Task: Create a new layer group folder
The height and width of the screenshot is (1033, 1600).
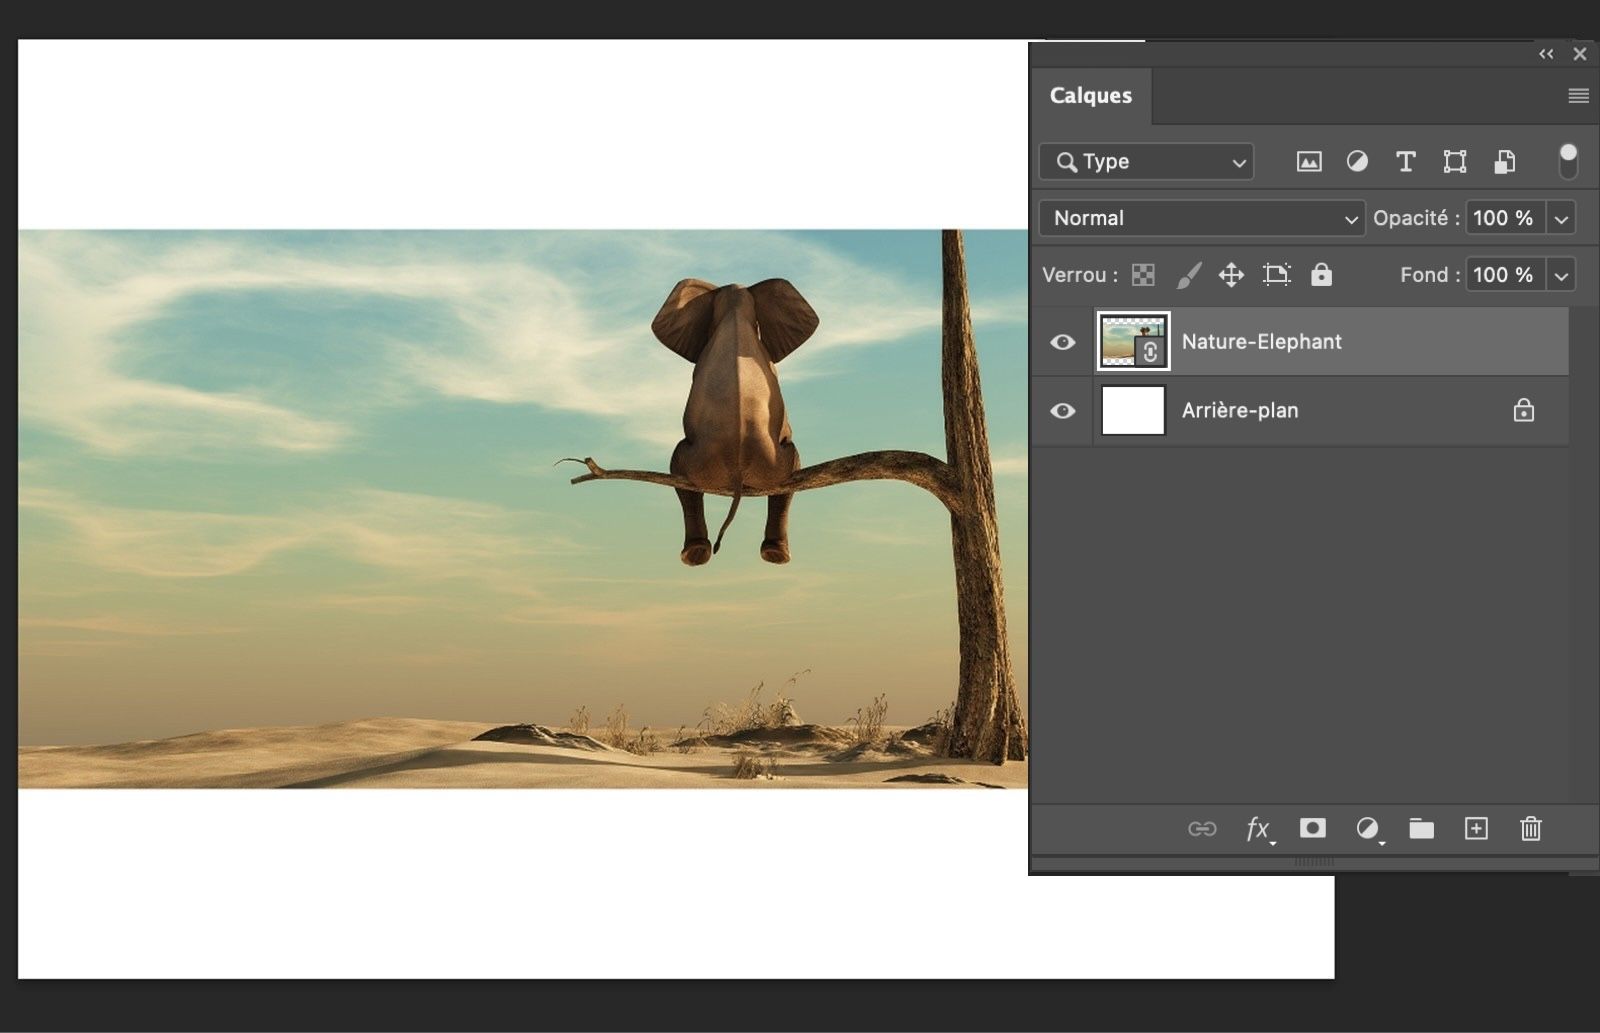Action: [1421, 828]
